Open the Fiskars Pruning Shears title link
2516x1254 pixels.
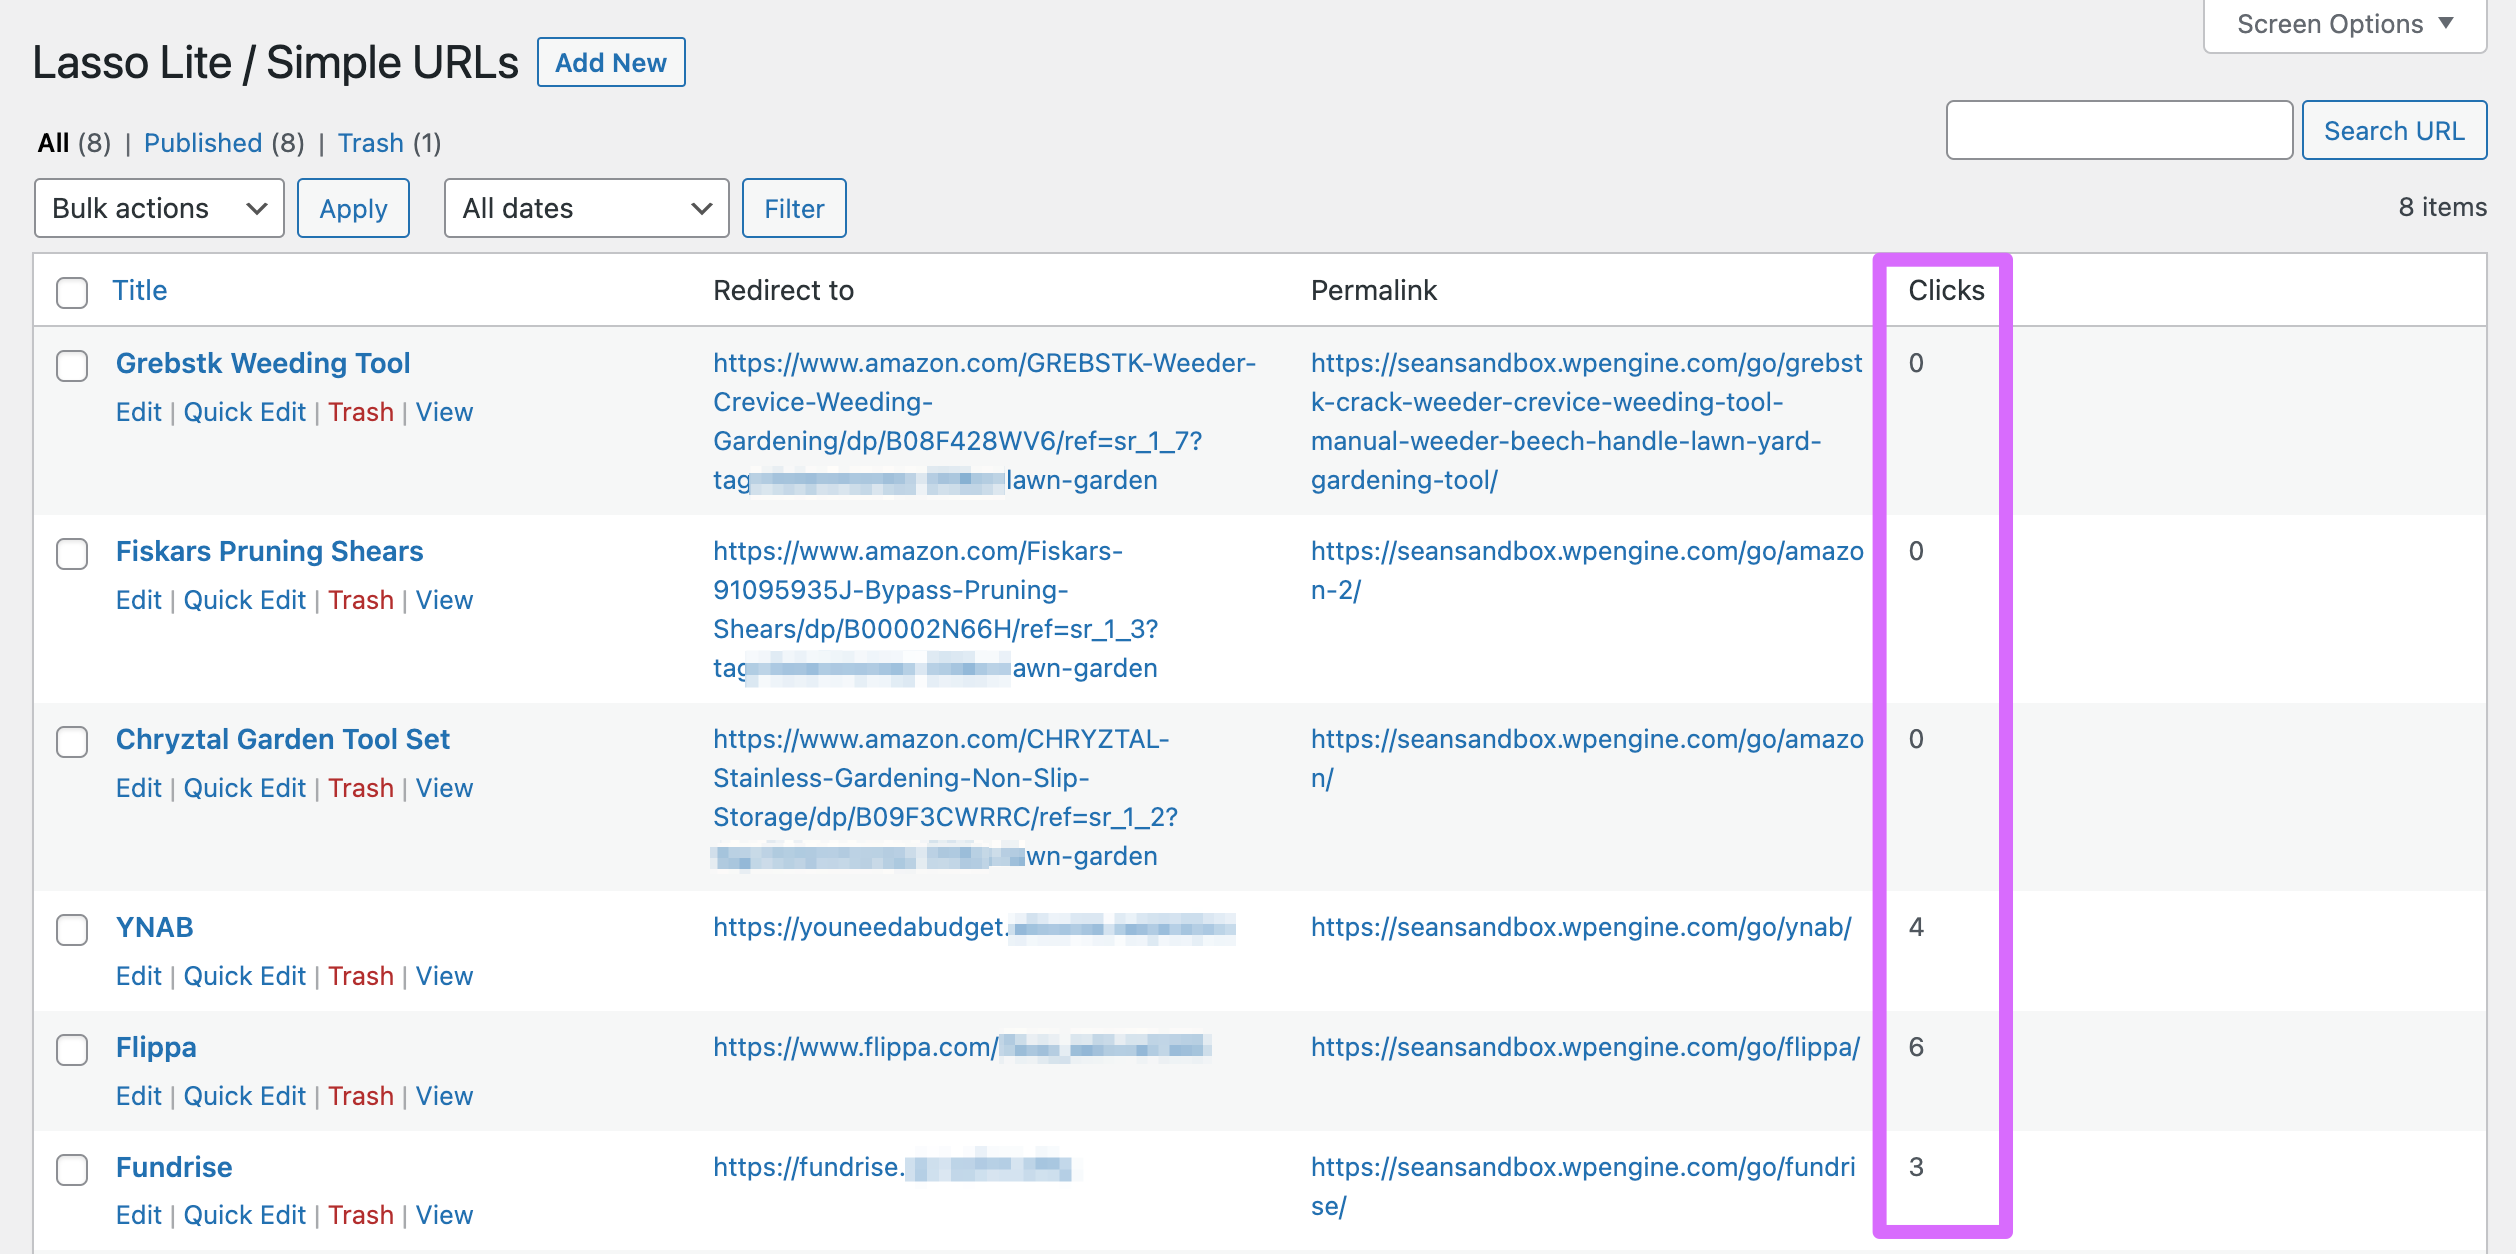[x=270, y=551]
